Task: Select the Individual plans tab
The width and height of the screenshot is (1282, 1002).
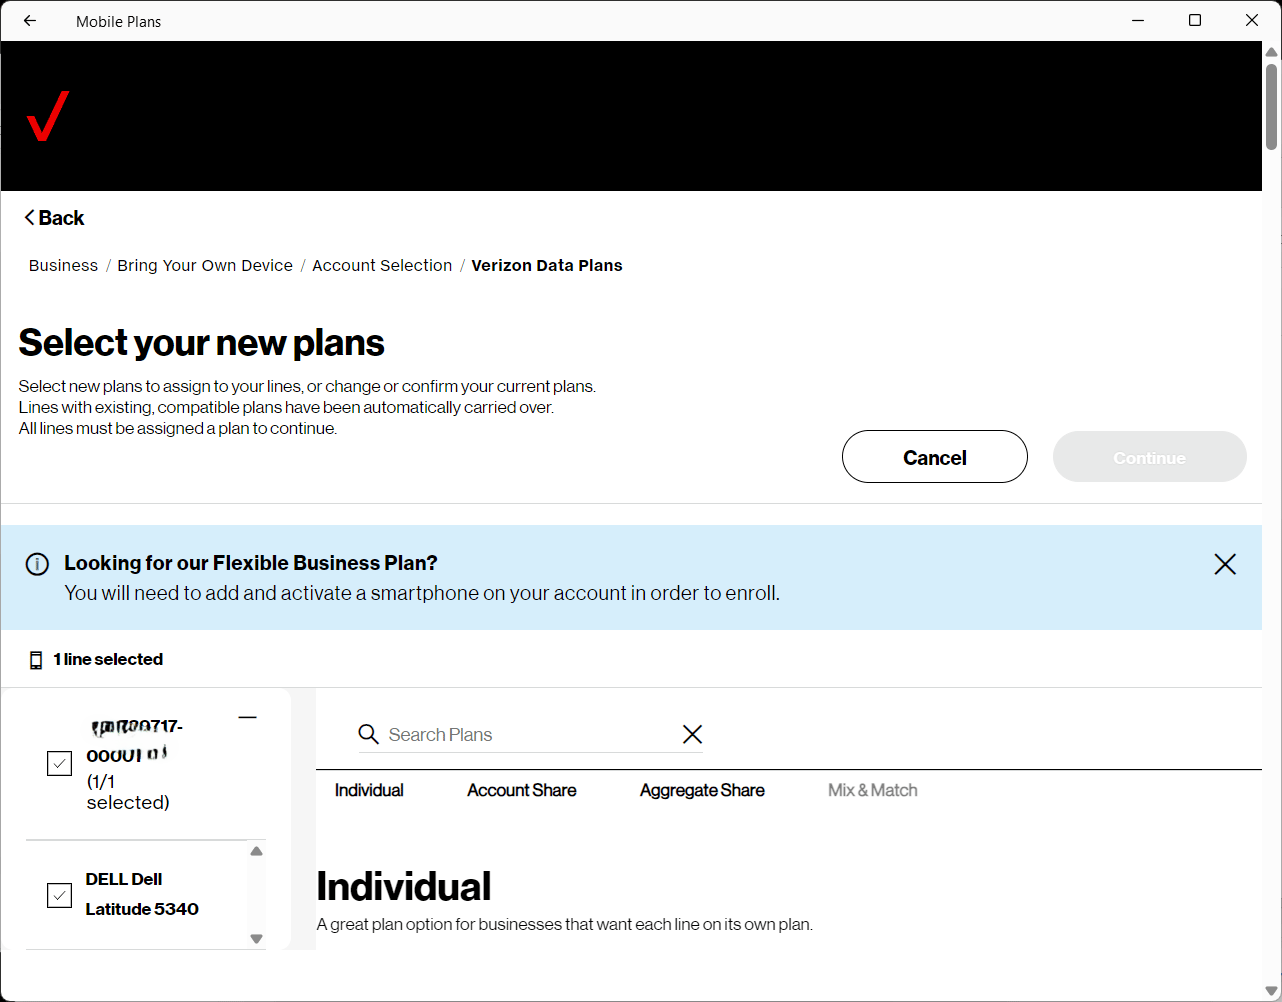Action: point(369,790)
